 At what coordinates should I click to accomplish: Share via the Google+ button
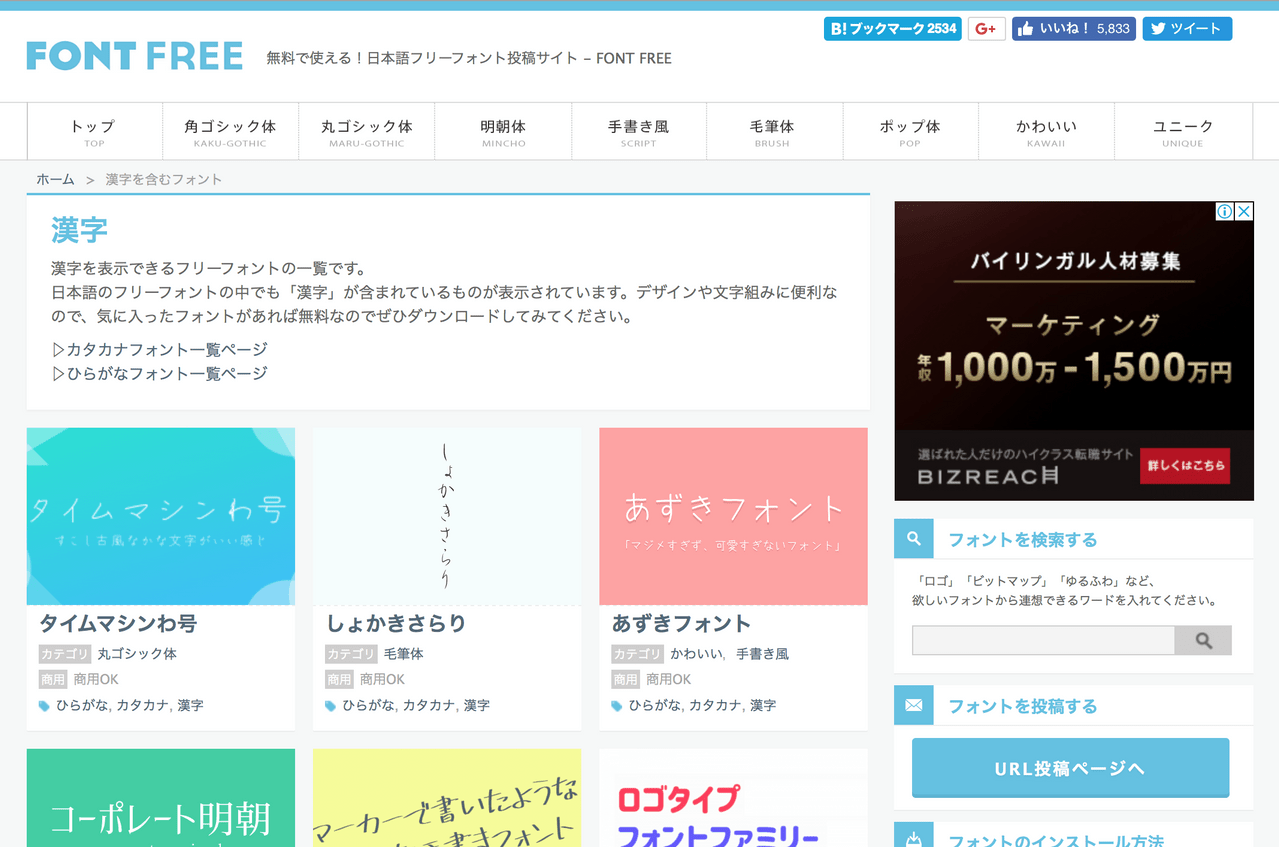tap(986, 29)
